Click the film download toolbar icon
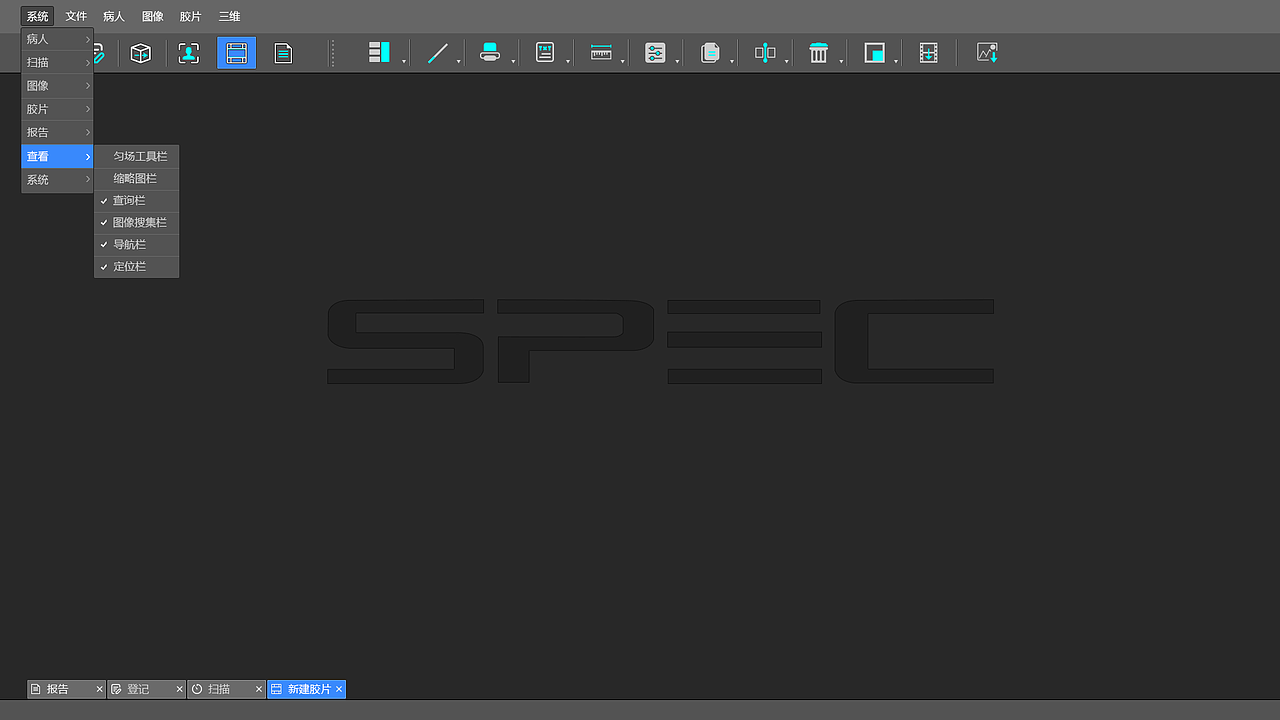Screen dimensions: 1280x720 pyautogui.click(x=928, y=53)
